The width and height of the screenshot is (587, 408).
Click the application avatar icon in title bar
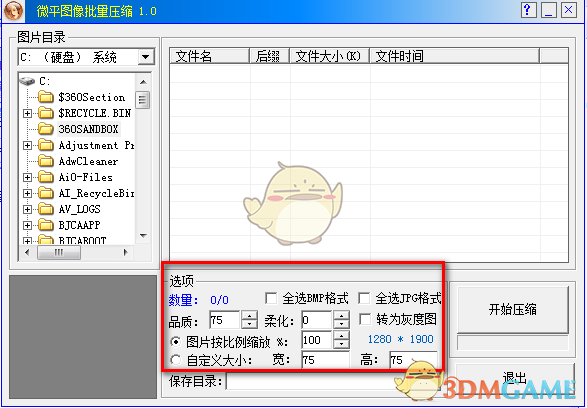click(13, 11)
